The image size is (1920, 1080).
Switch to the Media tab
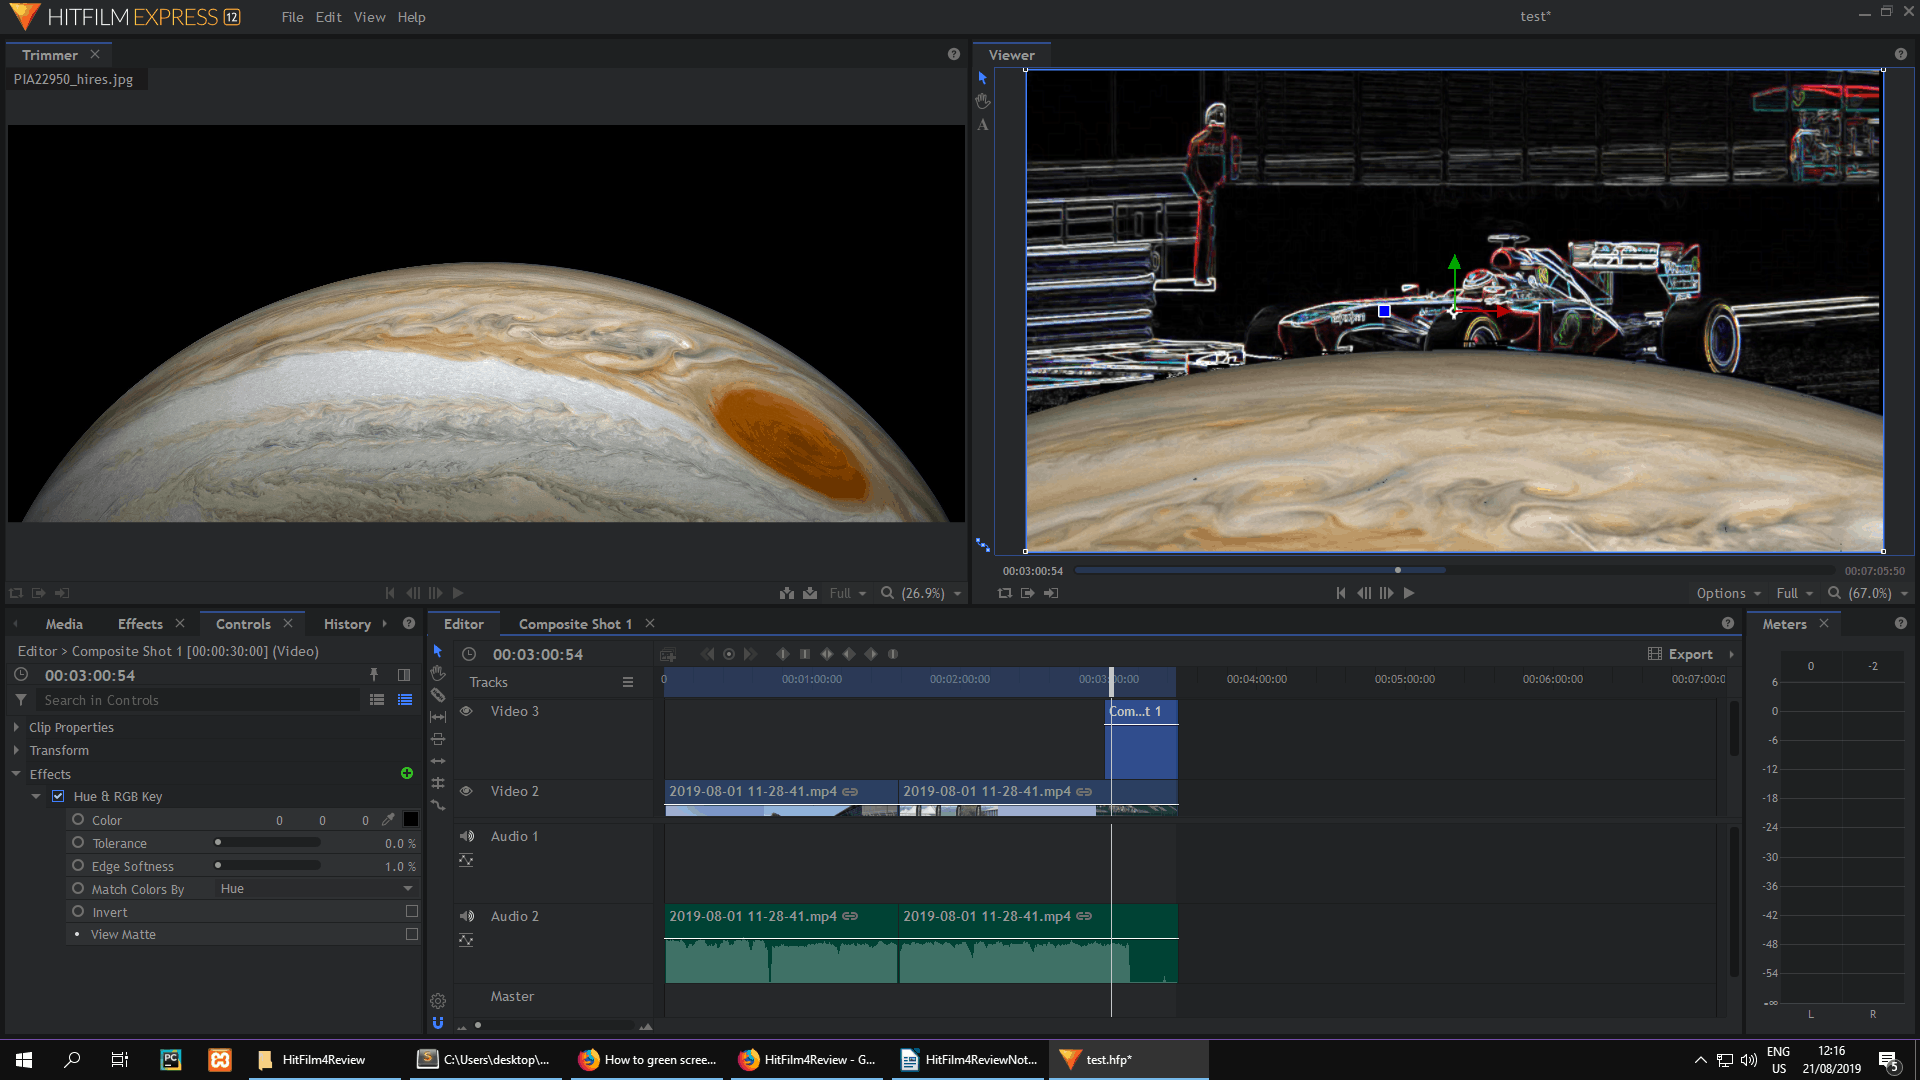[64, 624]
